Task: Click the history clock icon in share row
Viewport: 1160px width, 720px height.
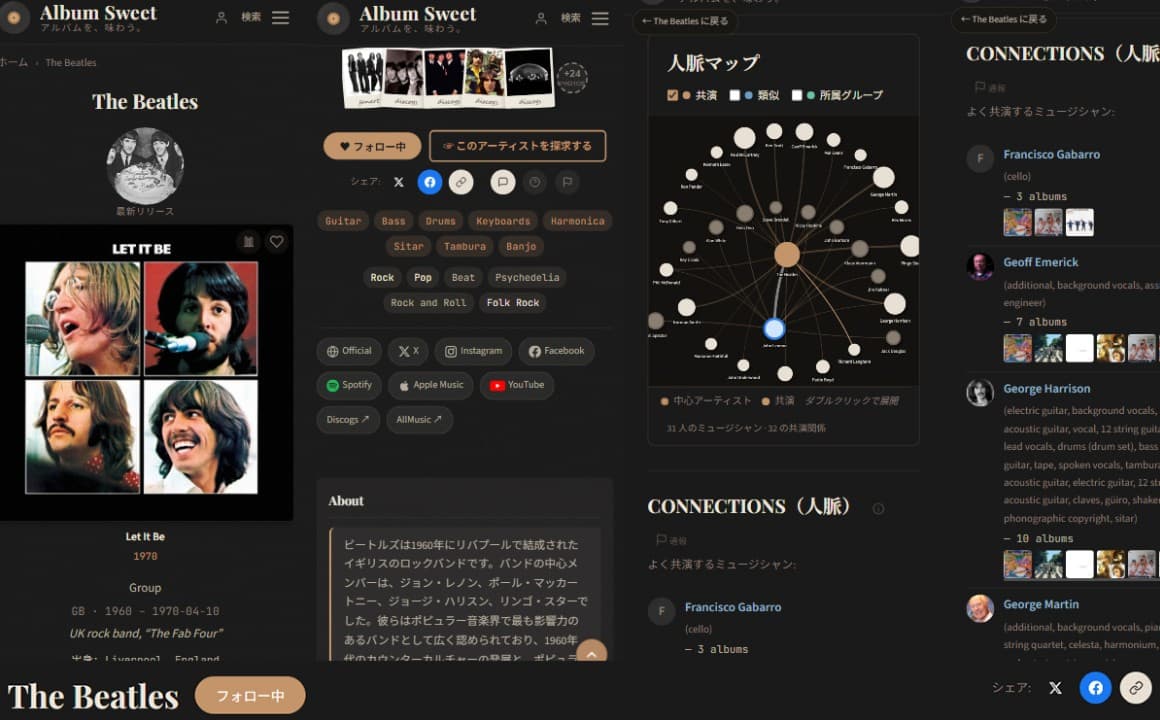Action: tap(535, 182)
